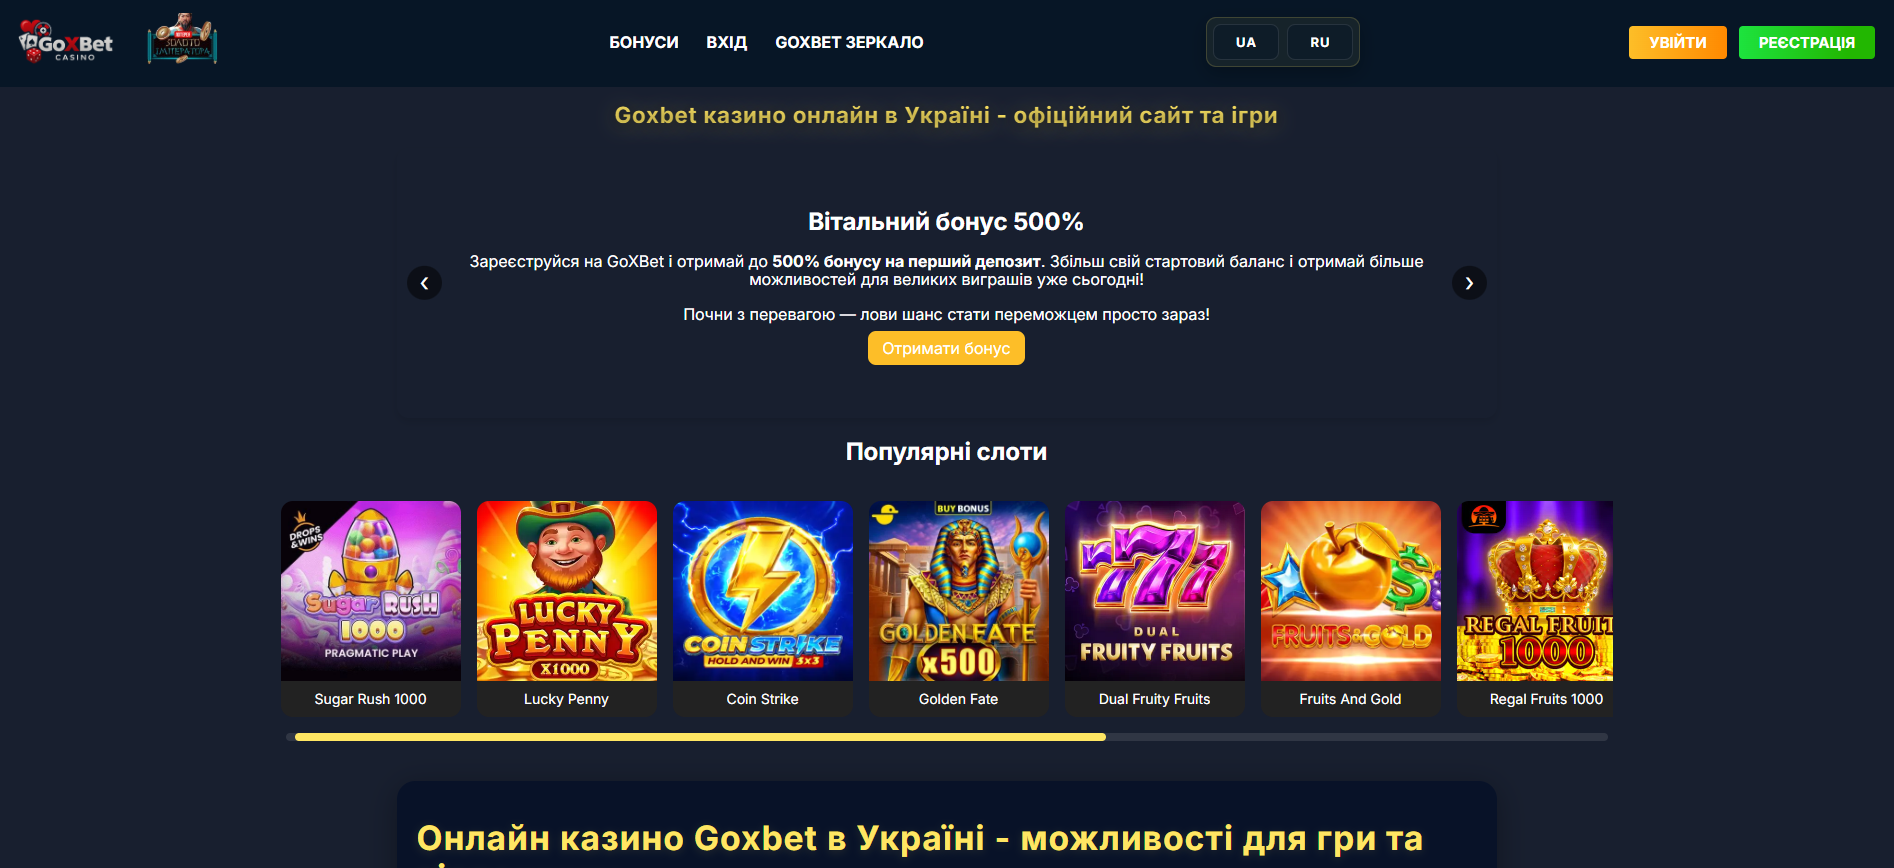Viewport: 1894px width, 868px height.
Task: Open the БОНУСИ menu item
Action: click(644, 42)
